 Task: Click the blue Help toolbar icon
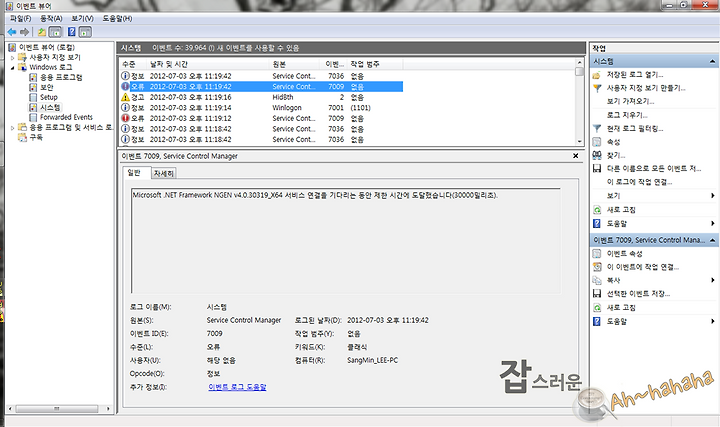click(x=72, y=32)
